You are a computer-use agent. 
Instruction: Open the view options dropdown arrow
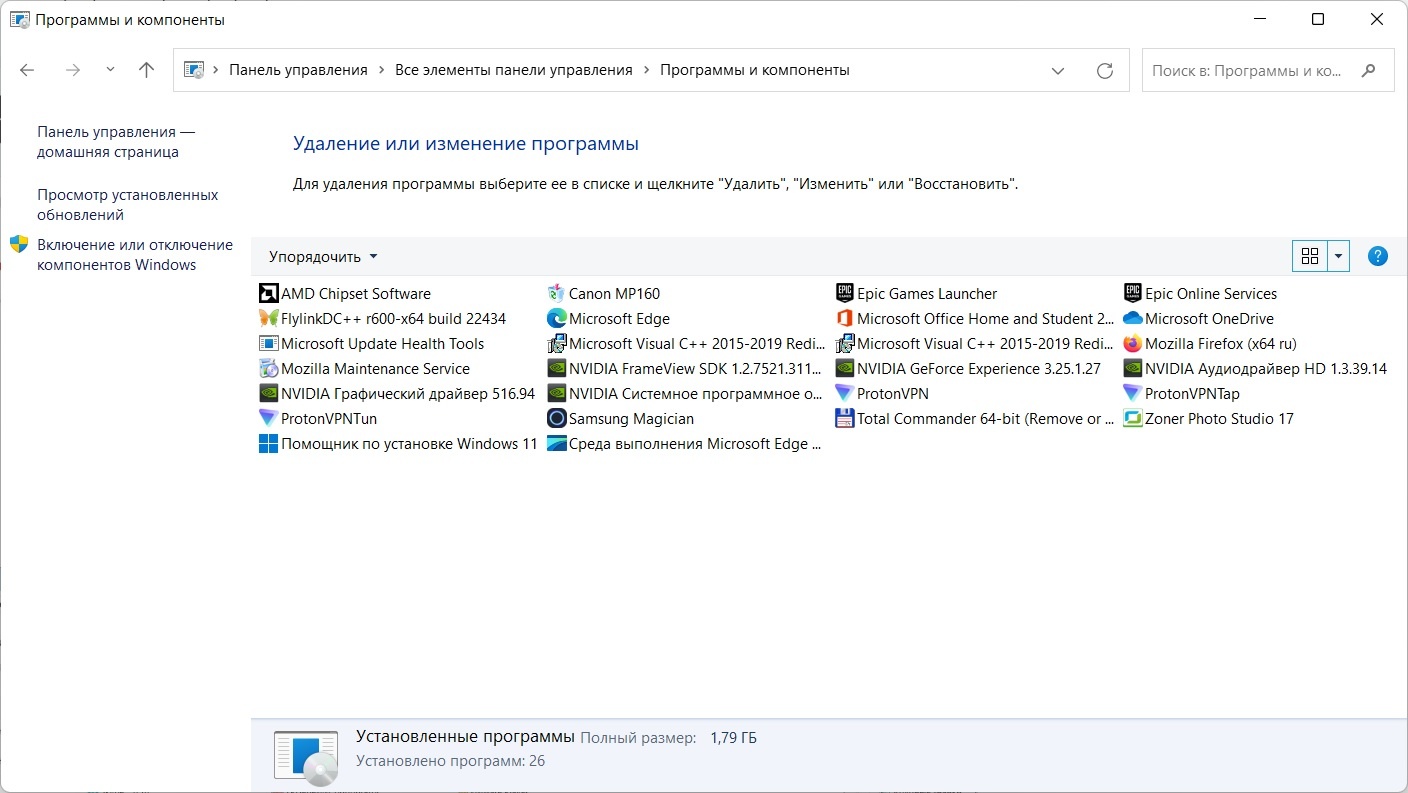click(1338, 256)
